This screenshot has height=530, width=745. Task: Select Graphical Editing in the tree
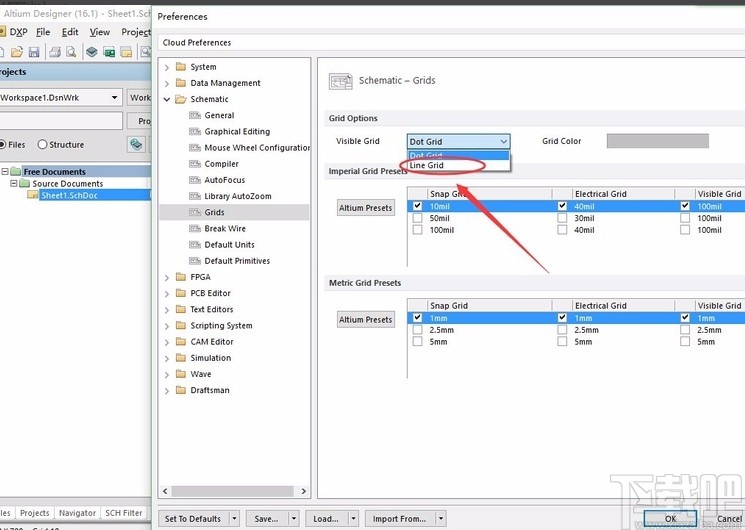tap(237, 131)
